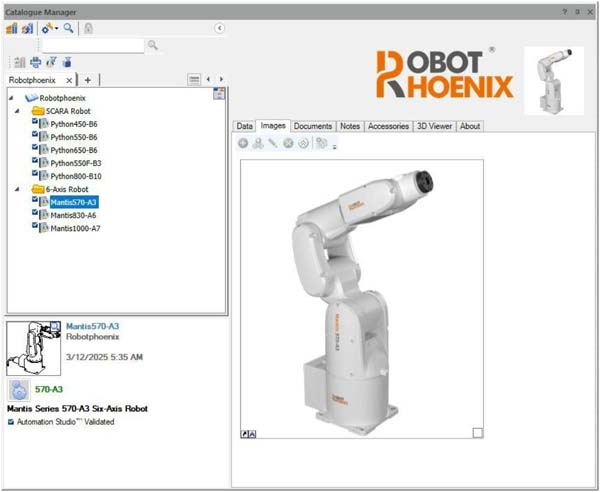Image resolution: width=600 pixels, height=492 pixels.
Task: Click the image settings gears icon
Action: tap(322, 143)
